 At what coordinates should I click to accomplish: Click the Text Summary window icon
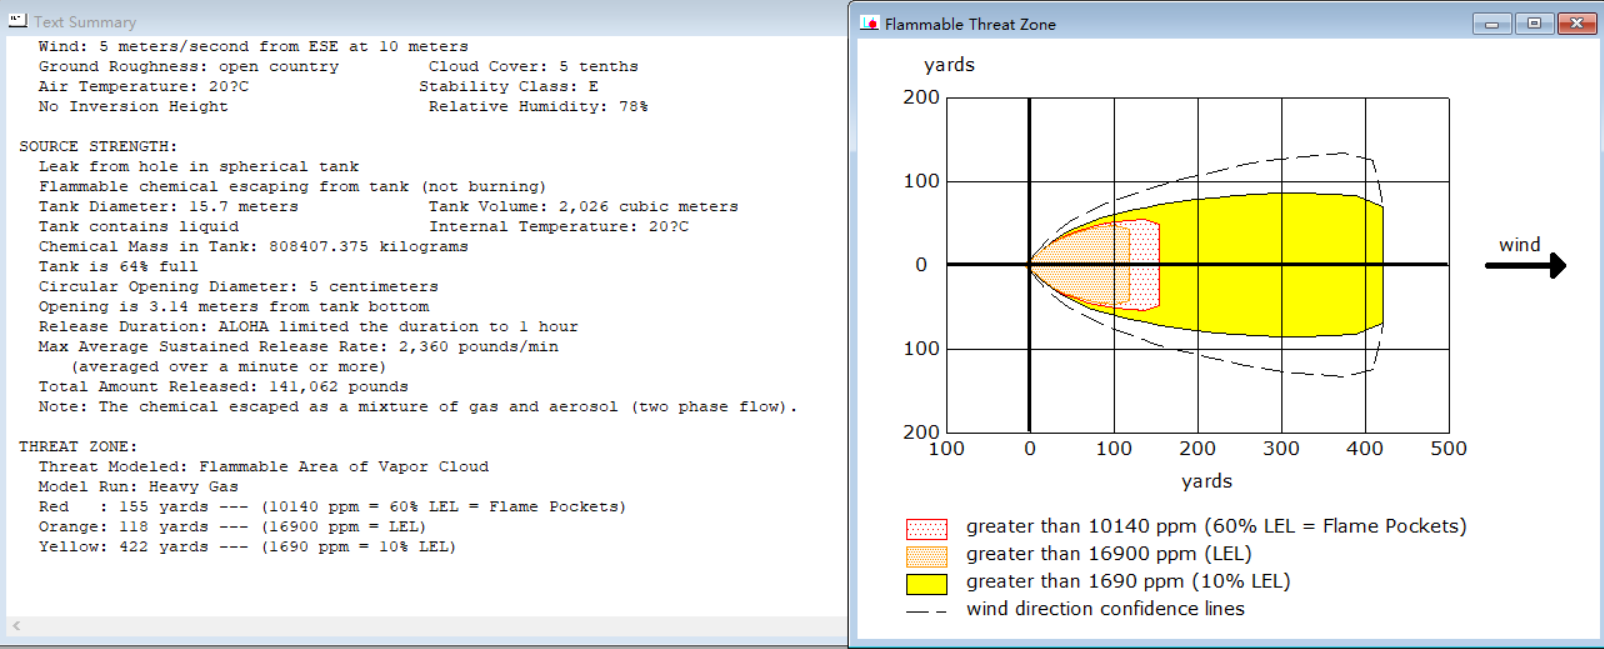pyautogui.click(x=17, y=21)
